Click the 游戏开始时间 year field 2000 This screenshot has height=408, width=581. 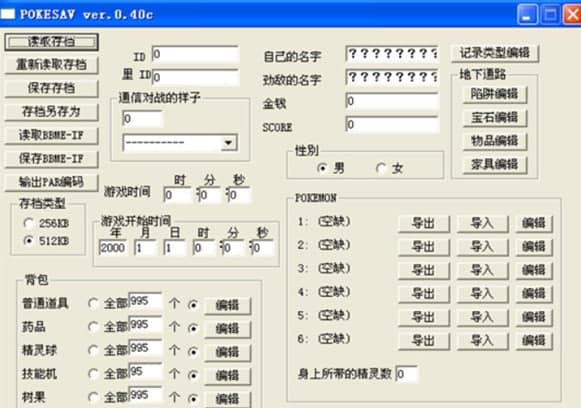pyautogui.click(x=113, y=248)
